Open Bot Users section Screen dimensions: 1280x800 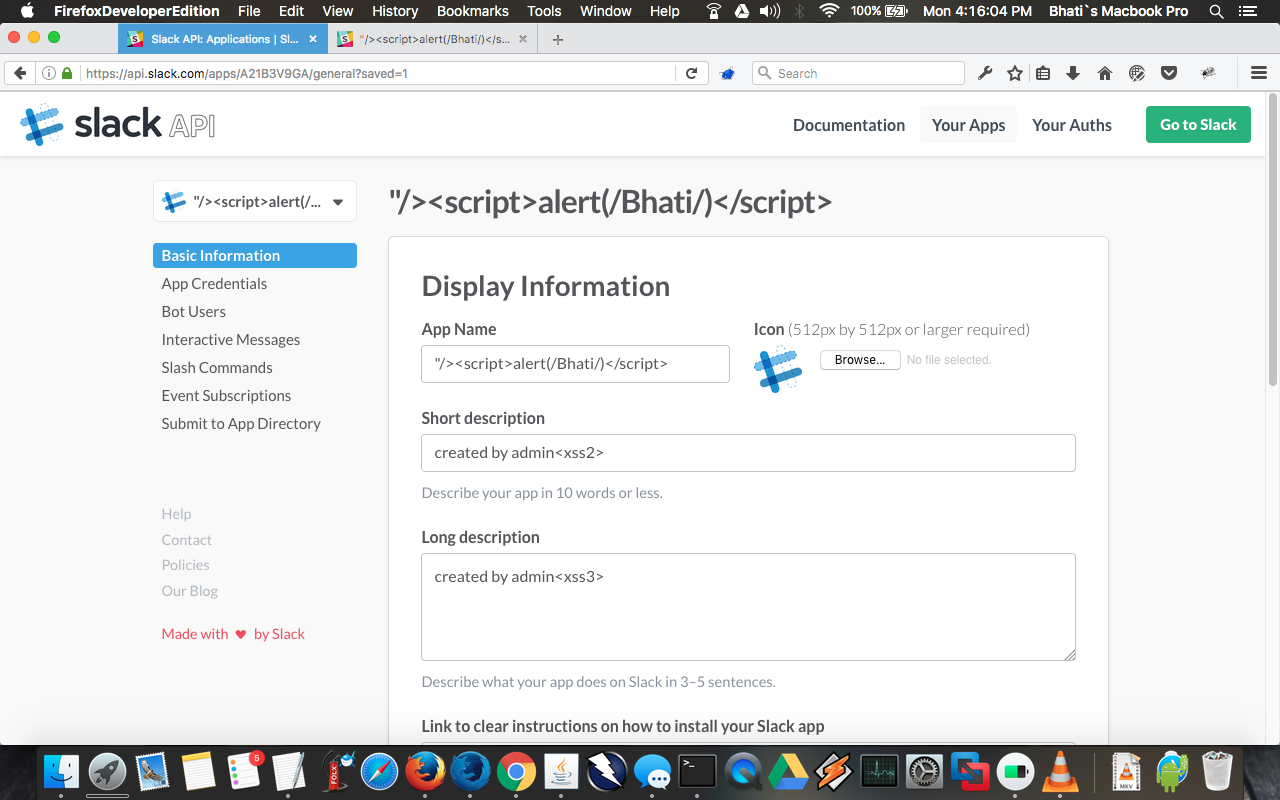[x=194, y=311]
